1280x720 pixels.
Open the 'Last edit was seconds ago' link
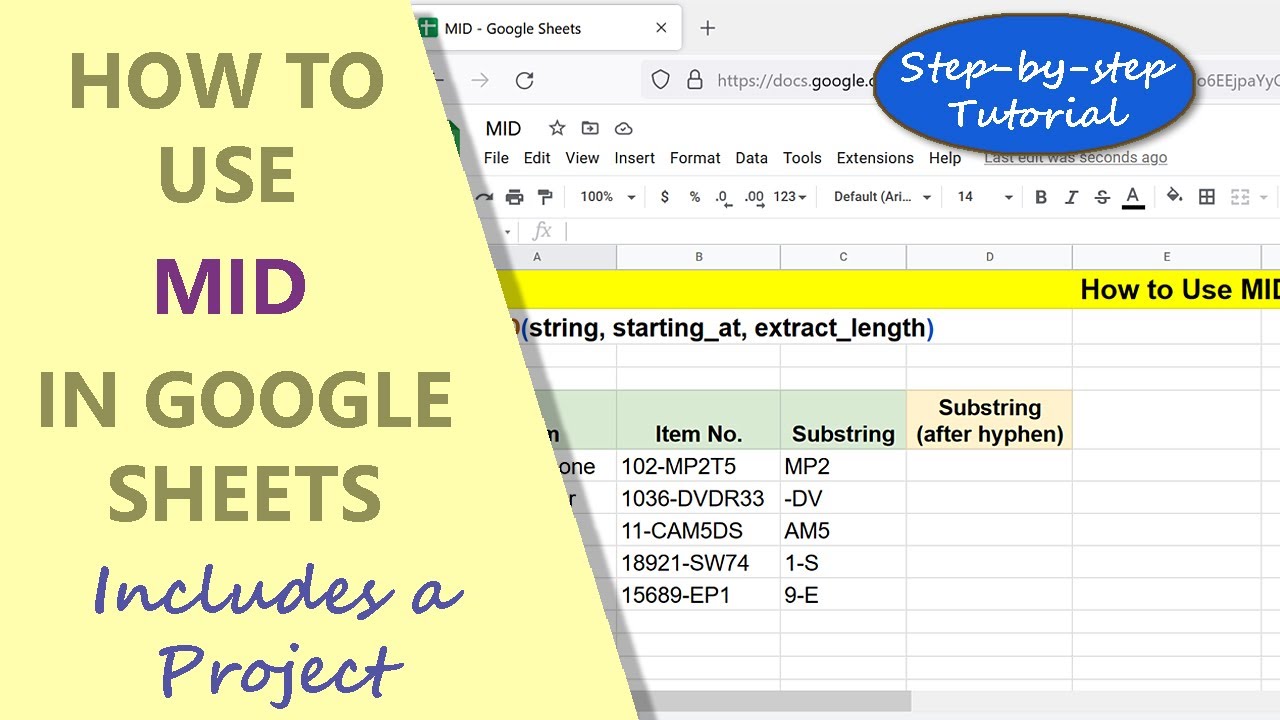click(x=1075, y=158)
